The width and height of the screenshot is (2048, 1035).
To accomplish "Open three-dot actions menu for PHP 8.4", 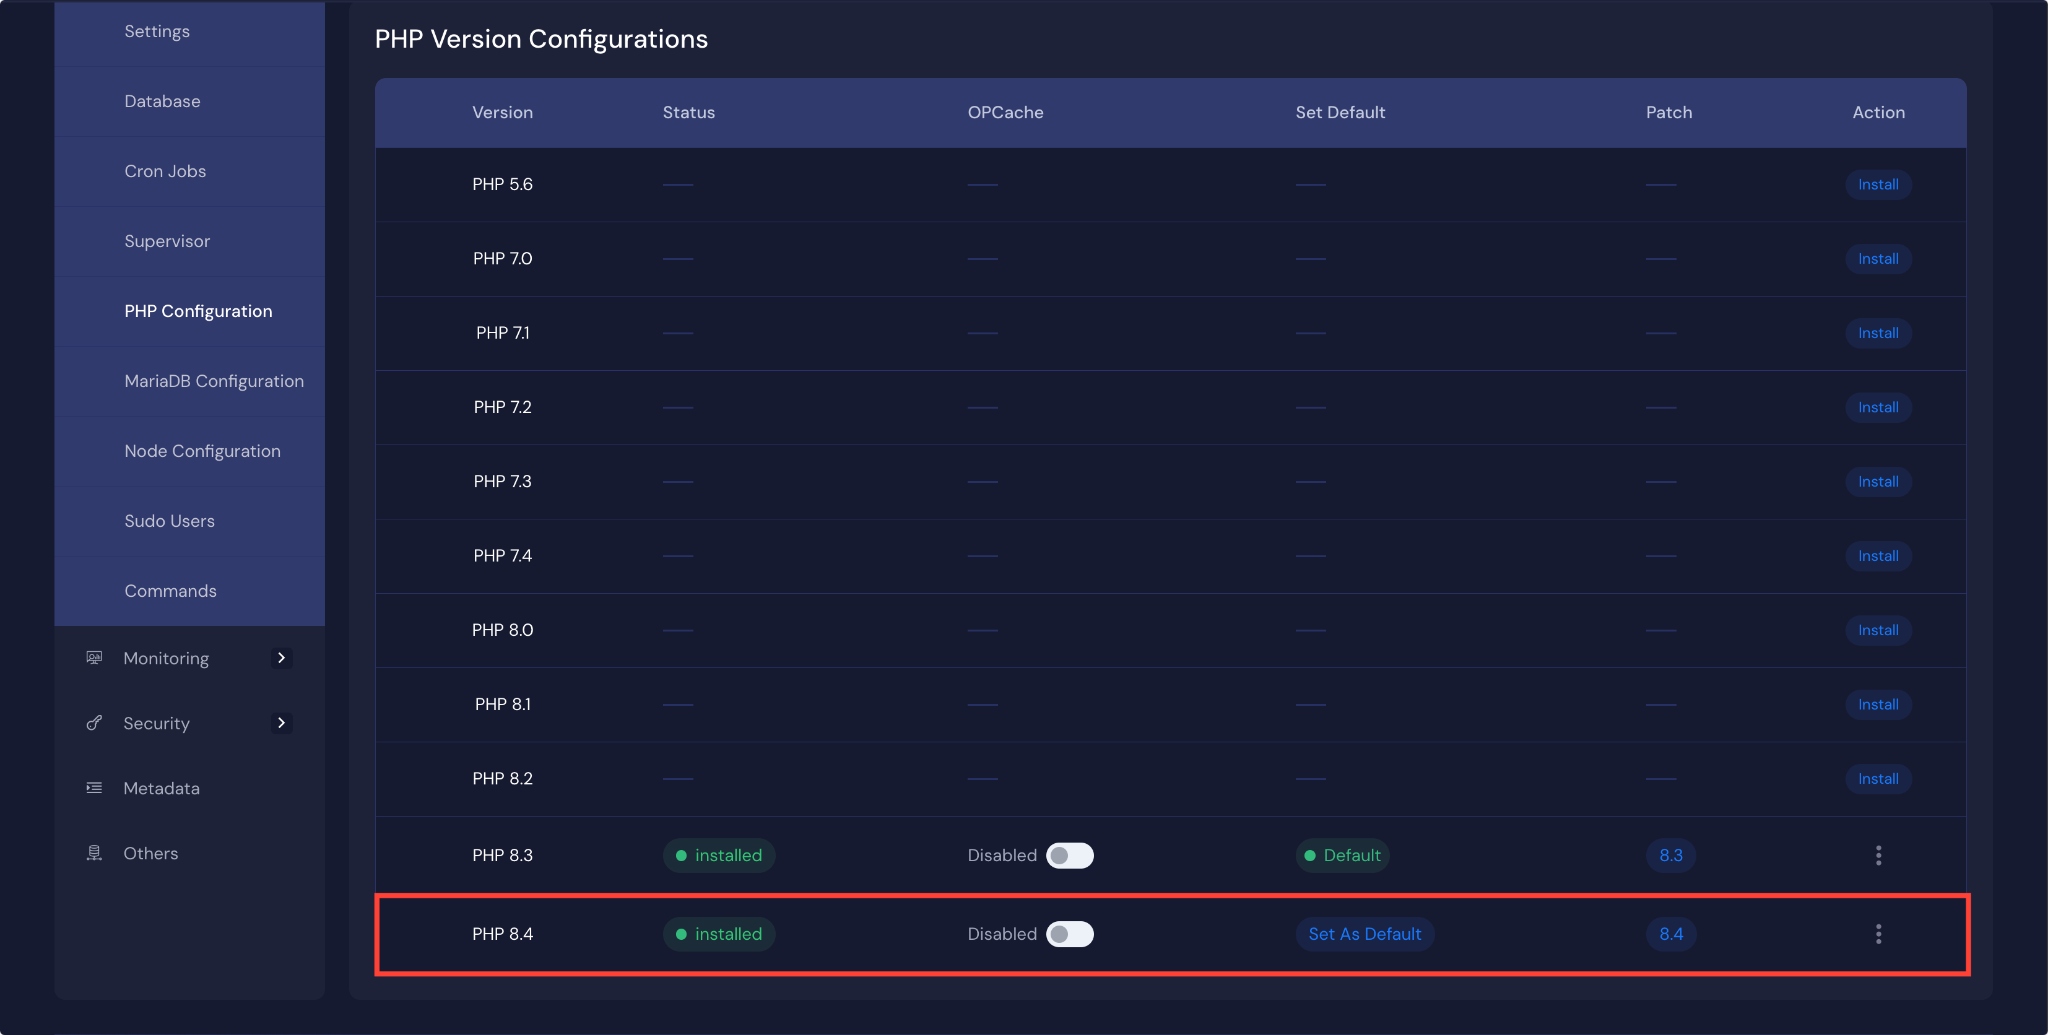I will [x=1878, y=934].
